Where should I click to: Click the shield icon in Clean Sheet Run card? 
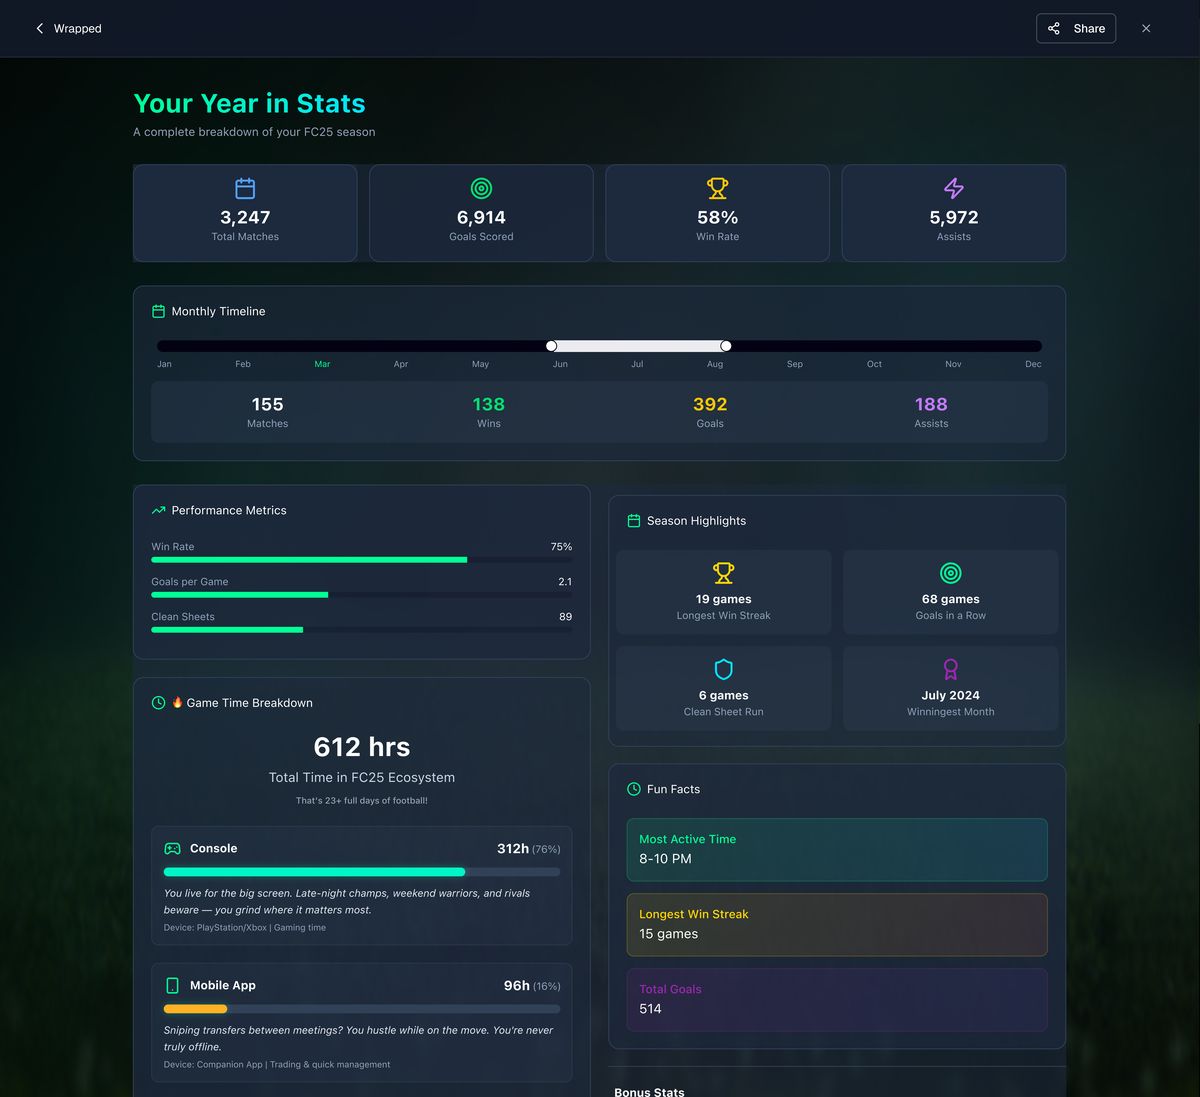coord(724,669)
